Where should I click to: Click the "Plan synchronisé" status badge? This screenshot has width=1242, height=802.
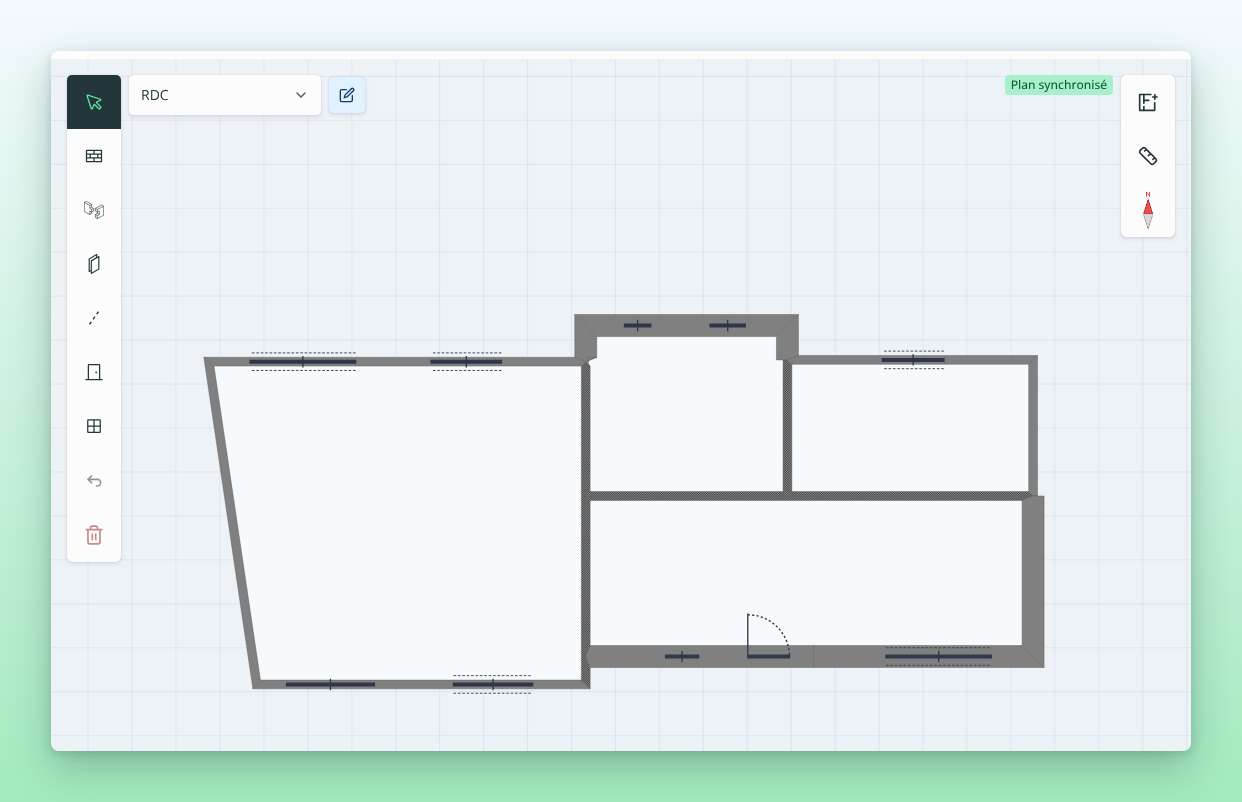(x=1059, y=85)
